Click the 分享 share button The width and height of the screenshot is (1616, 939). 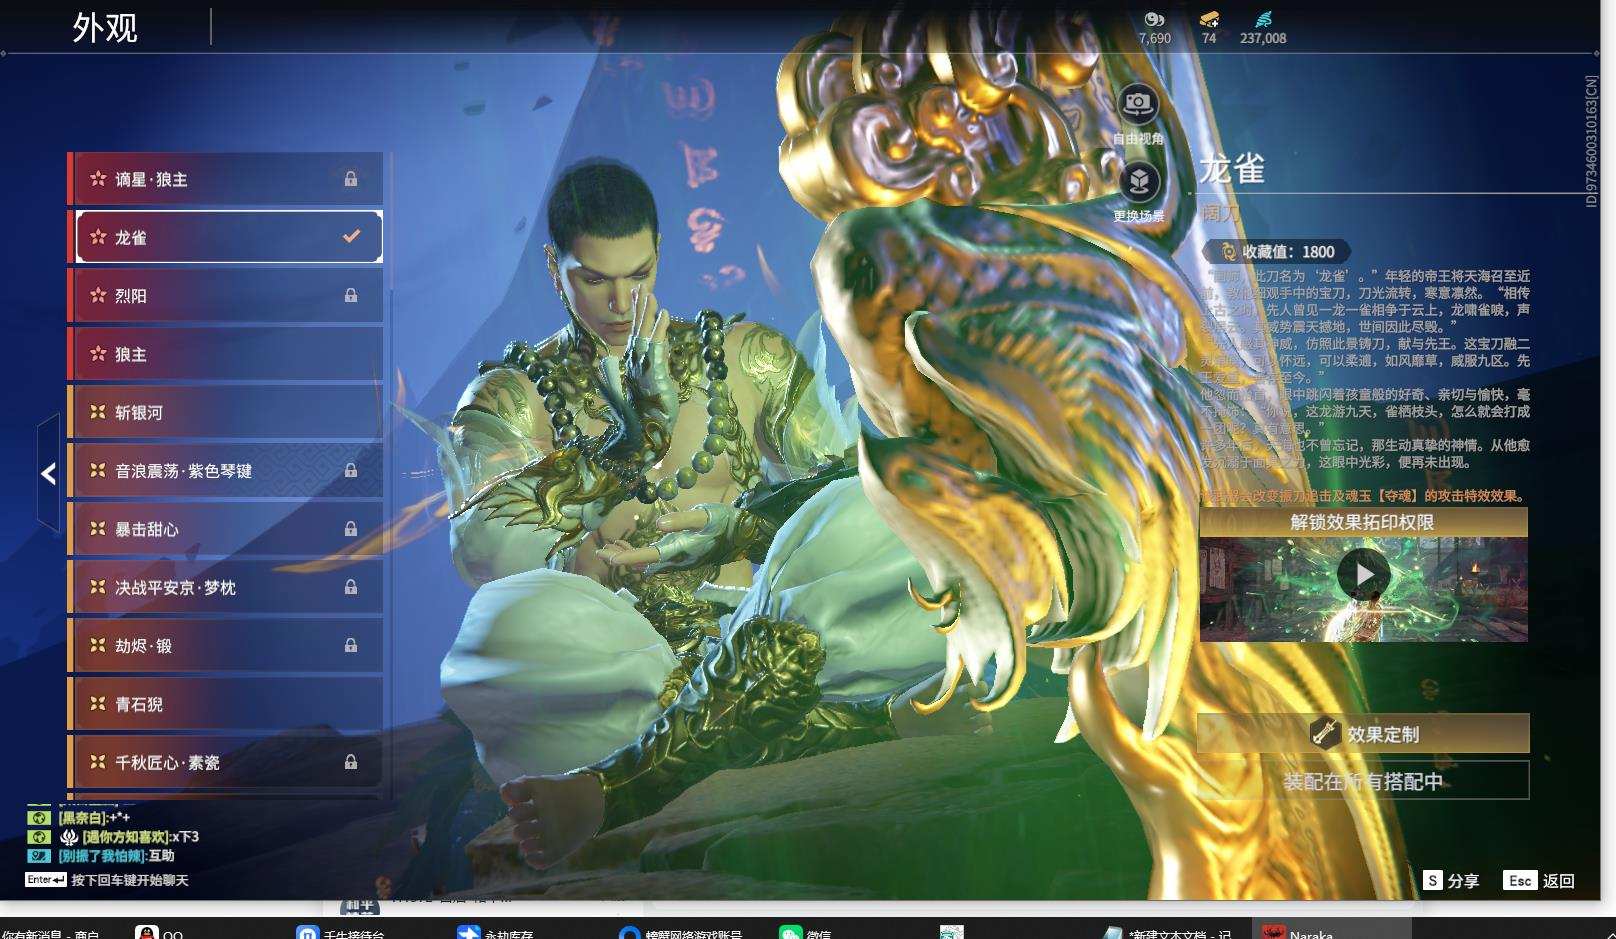point(1451,881)
